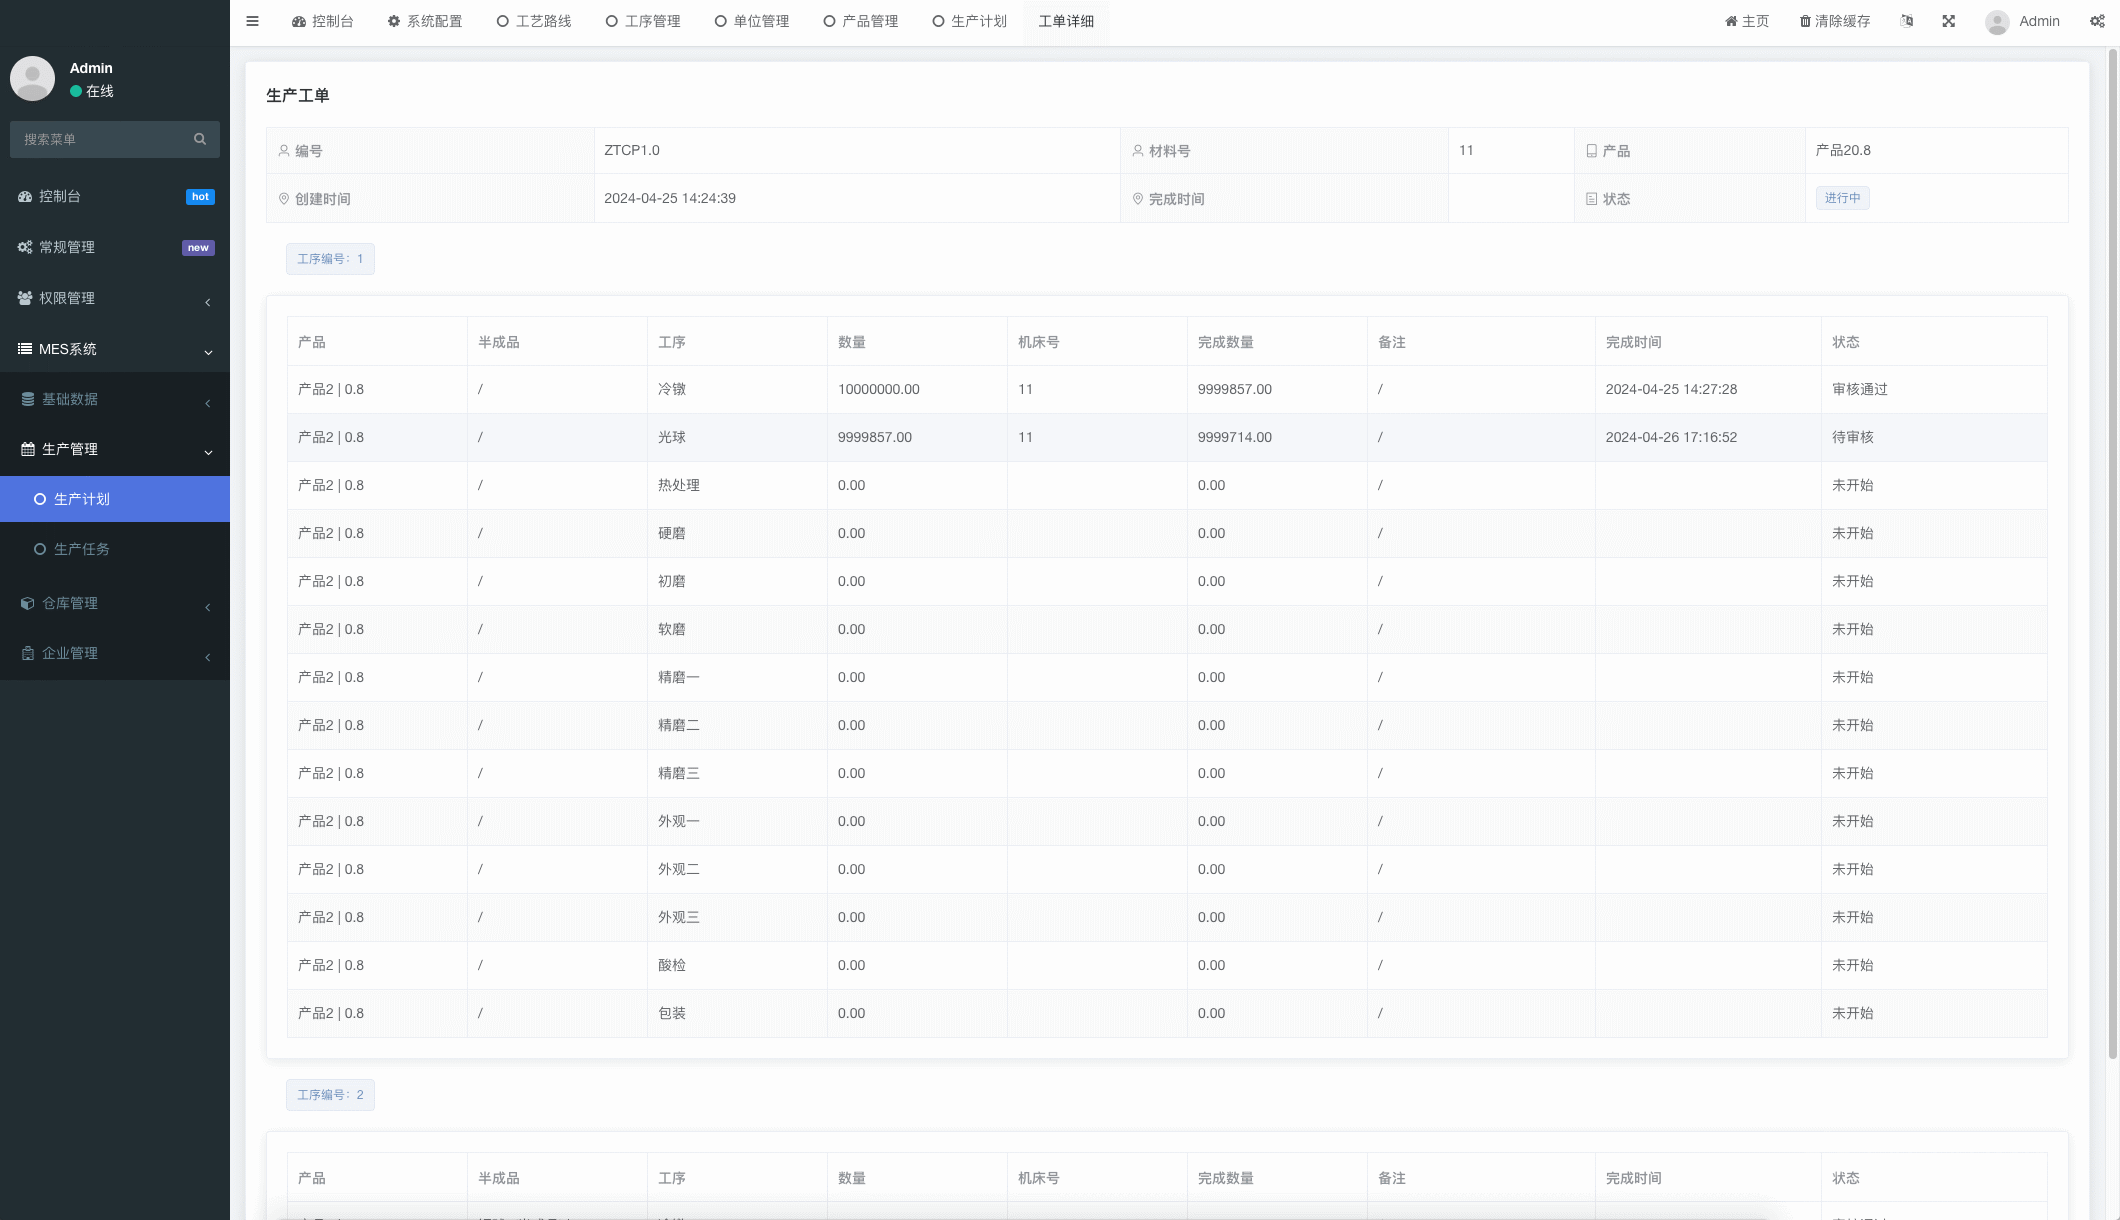Click the 审核通过 status in 冷镦 row
This screenshot has height=1220, width=2120.
(x=1859, y=389)
